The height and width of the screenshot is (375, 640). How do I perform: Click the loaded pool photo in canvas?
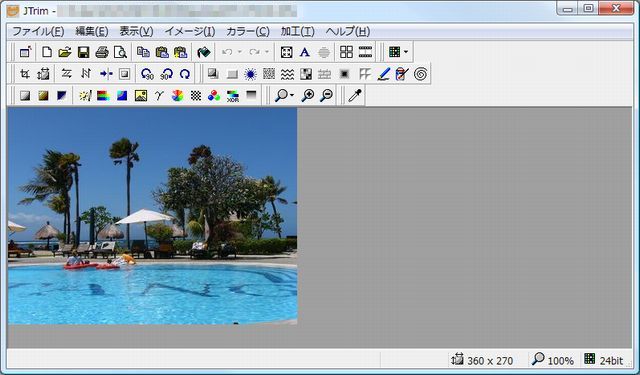click(153, 216)
